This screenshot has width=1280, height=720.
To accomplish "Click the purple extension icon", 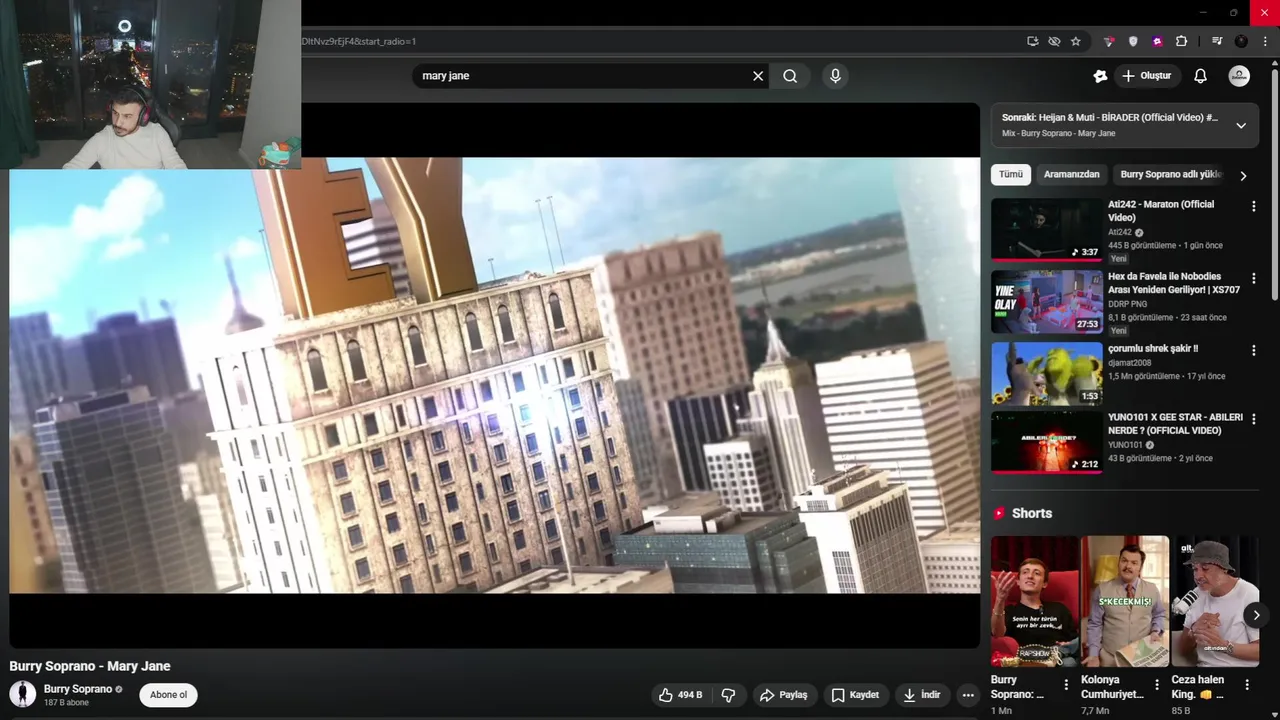I will tap(1157, 41).
